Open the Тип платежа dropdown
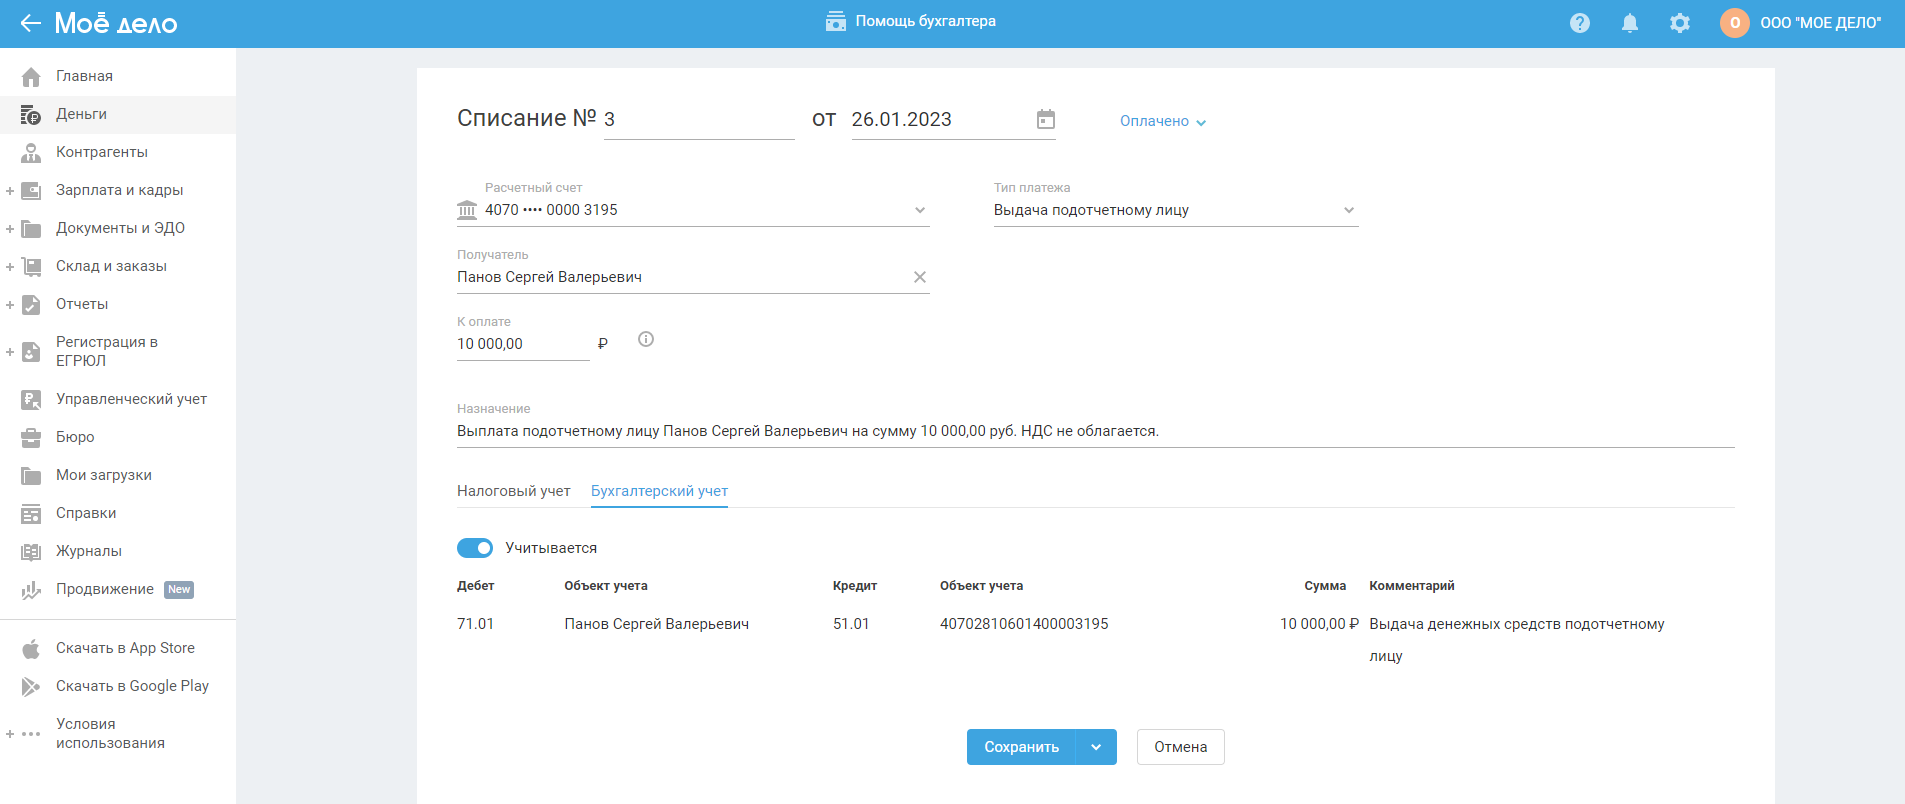Image resolution: width=1905 pixels, height=804 pixels. tap(1348, 210)
